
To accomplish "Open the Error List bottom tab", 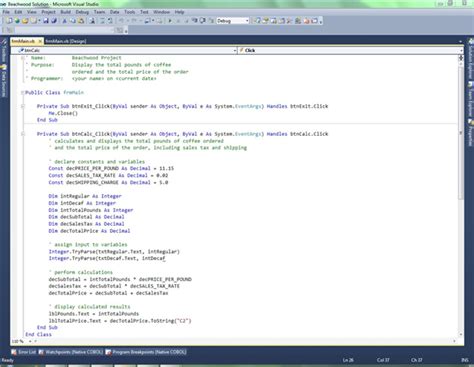I will 23,352.
